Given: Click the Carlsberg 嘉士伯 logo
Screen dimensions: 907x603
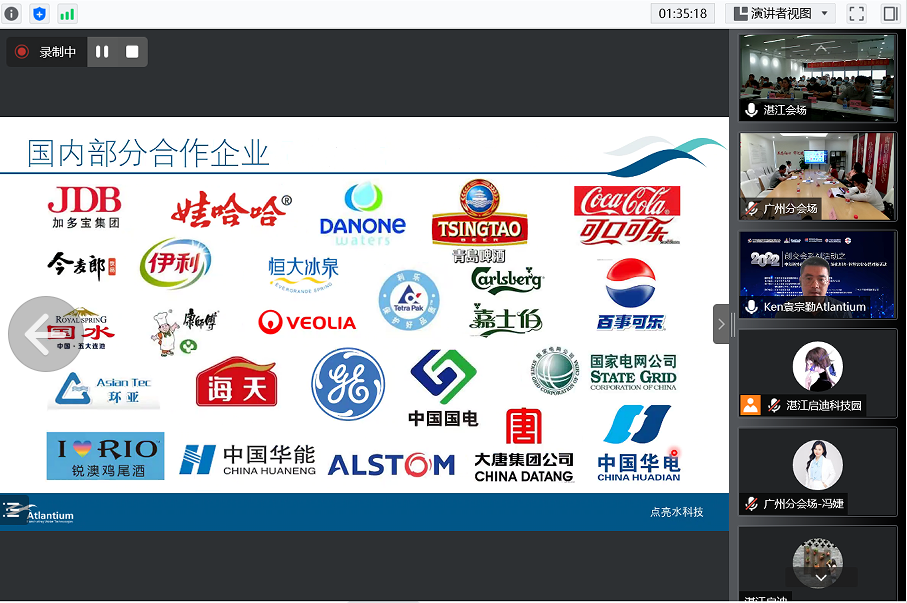Looking at the screenshot, I should pyautogui.click(x=507, y=302).
